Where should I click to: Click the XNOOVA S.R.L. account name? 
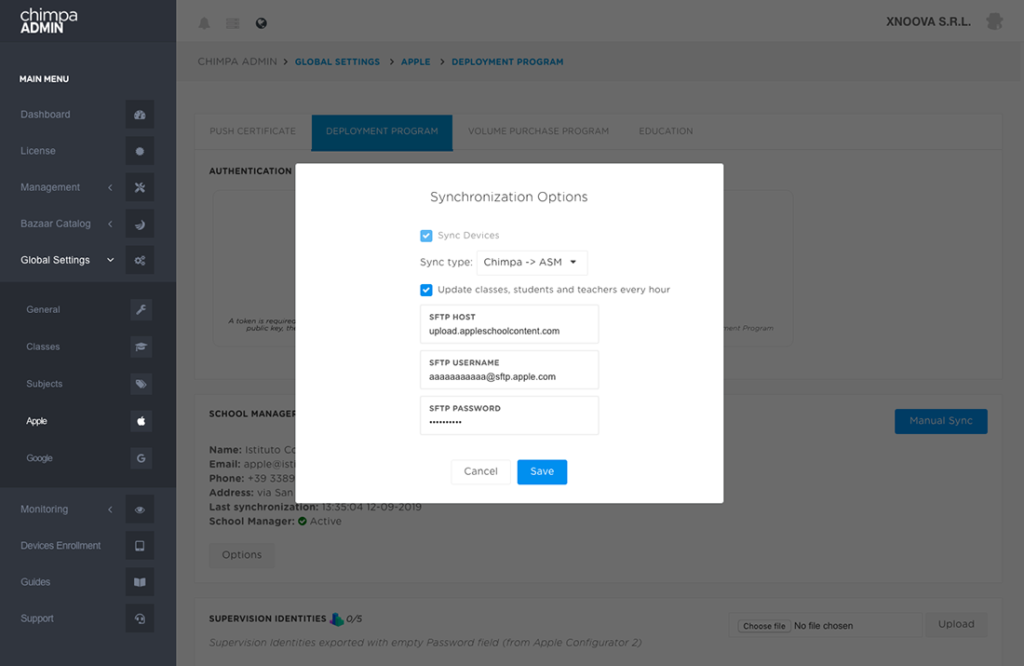(x=928, y=22)
